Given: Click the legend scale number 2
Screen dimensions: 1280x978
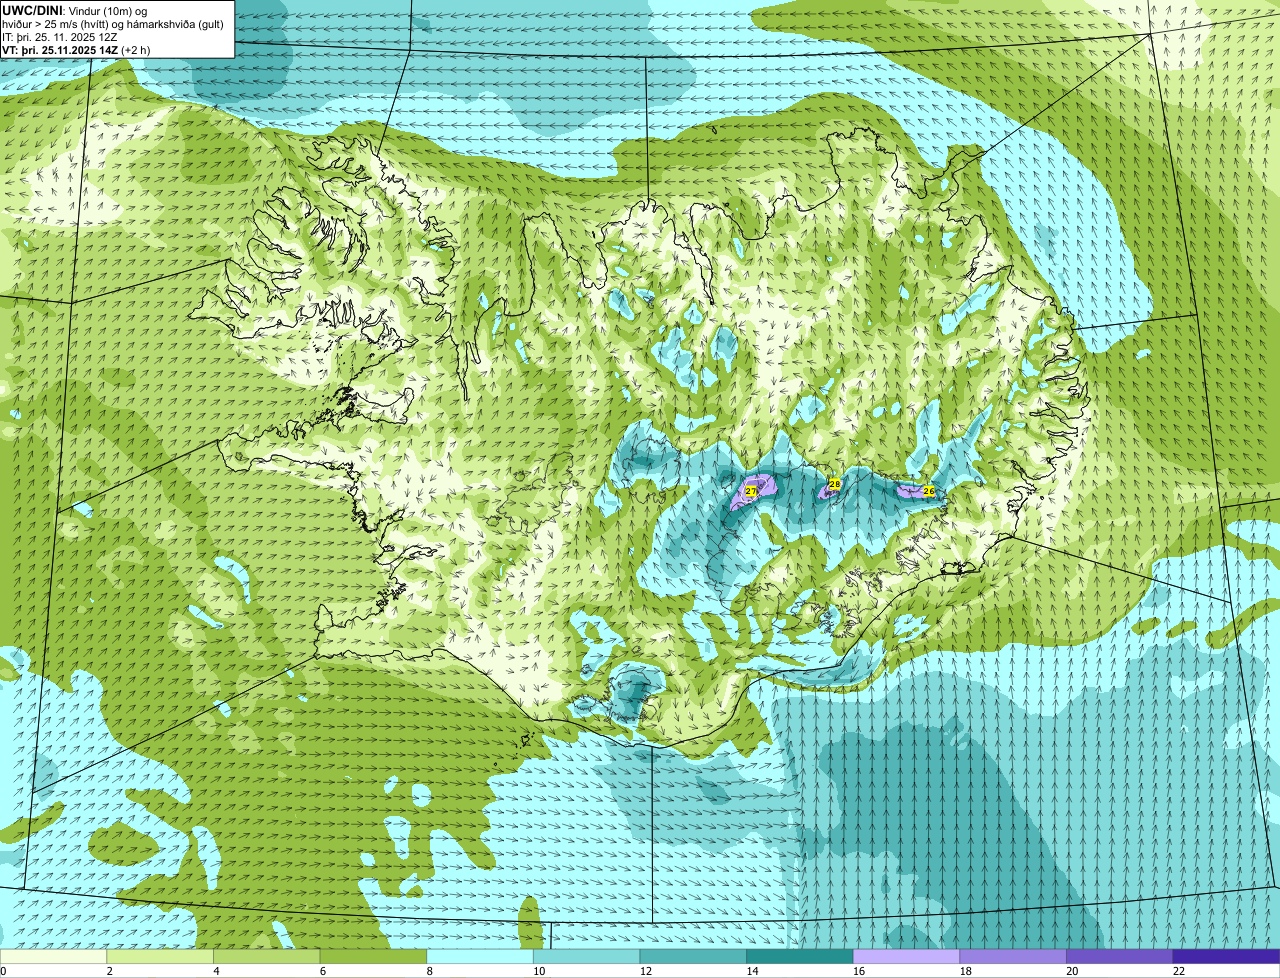Looking at the screenshot, I should pos(109,971).
